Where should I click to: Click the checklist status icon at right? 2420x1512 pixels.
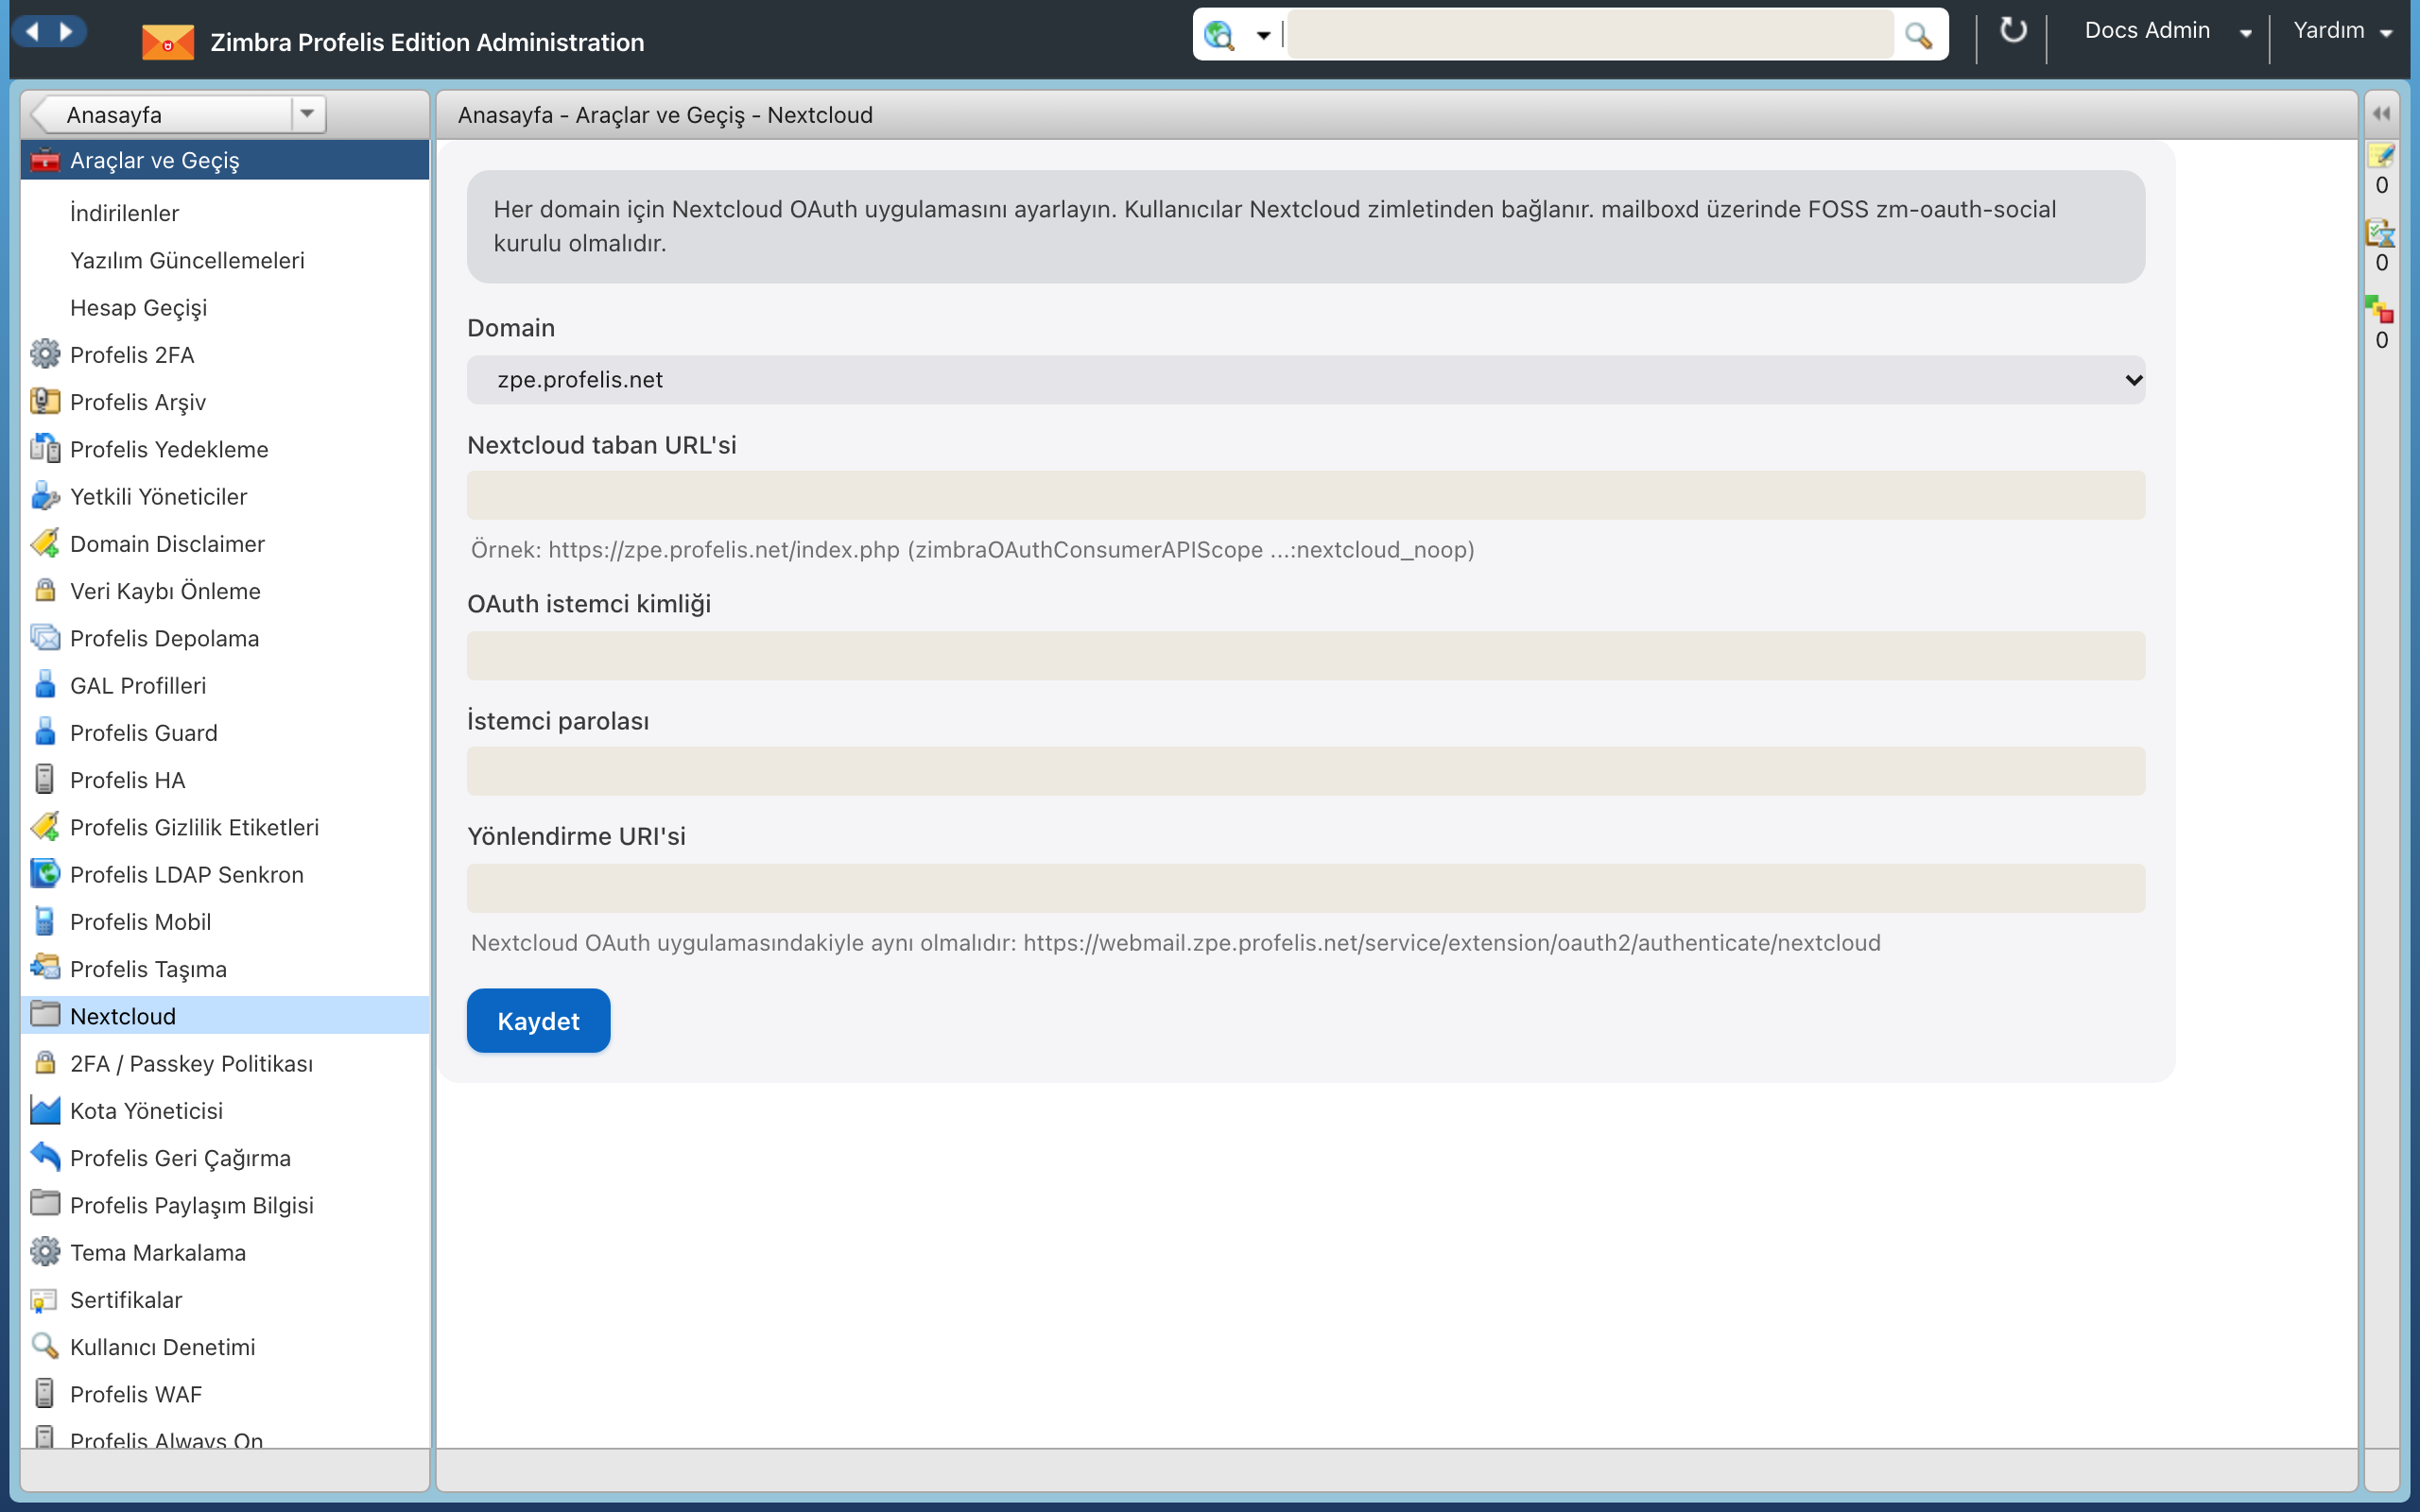tap(2380, 233)
